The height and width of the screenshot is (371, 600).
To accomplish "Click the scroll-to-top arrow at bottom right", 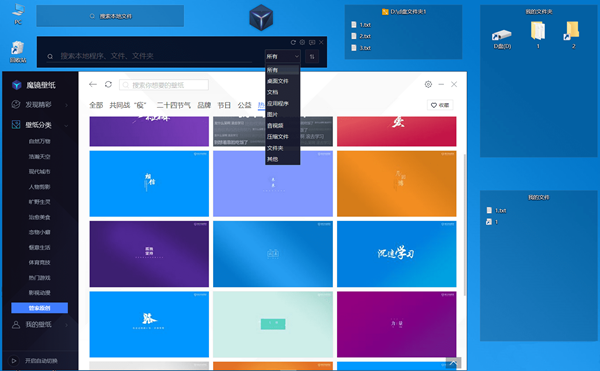I will [x=453, y=363].
